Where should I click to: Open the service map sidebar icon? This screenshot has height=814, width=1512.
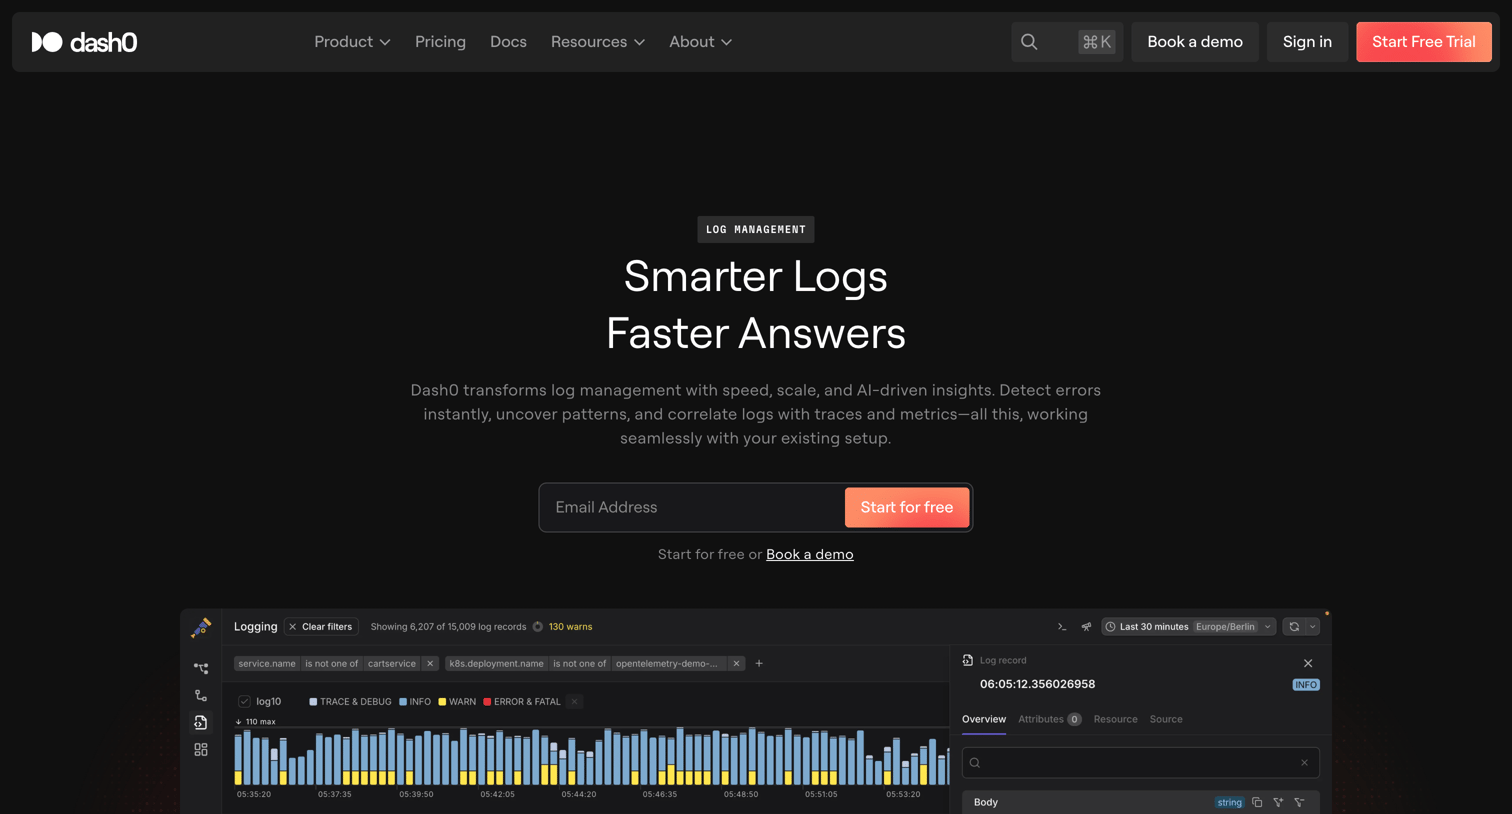201,668
